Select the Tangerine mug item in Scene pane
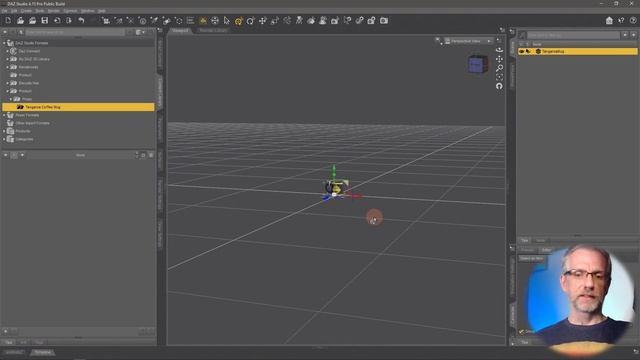The width and height of the screenshot is (640, 360). (x=578, y=51)
